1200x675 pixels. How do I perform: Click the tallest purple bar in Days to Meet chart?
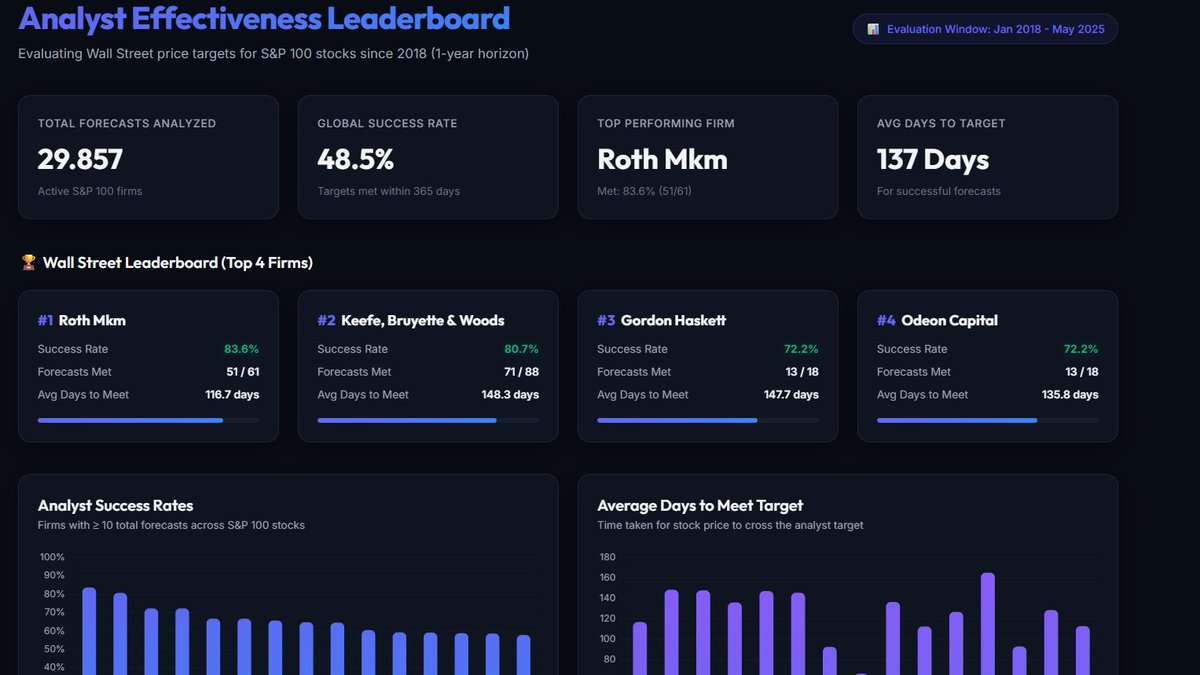[988, 623]
